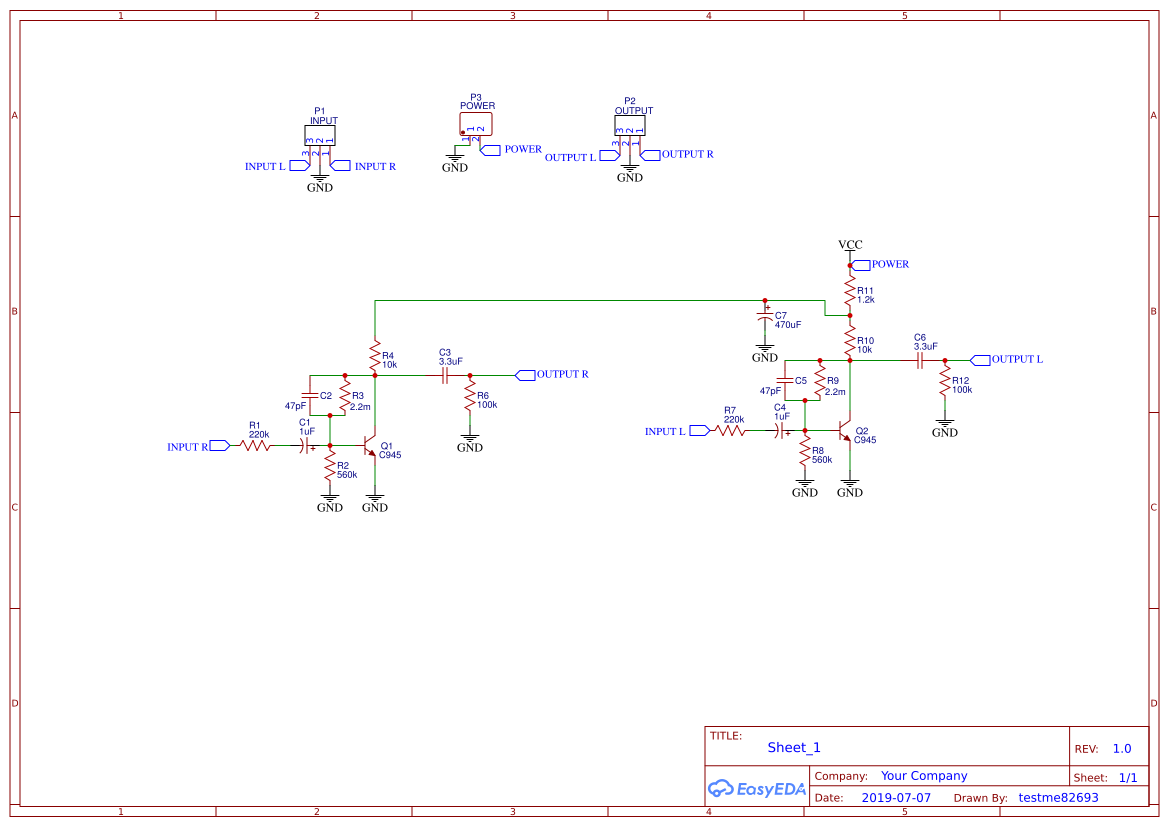Click the INPUT L net flag feeding R7
1169x827 pixels.
(x=699, y=430)
